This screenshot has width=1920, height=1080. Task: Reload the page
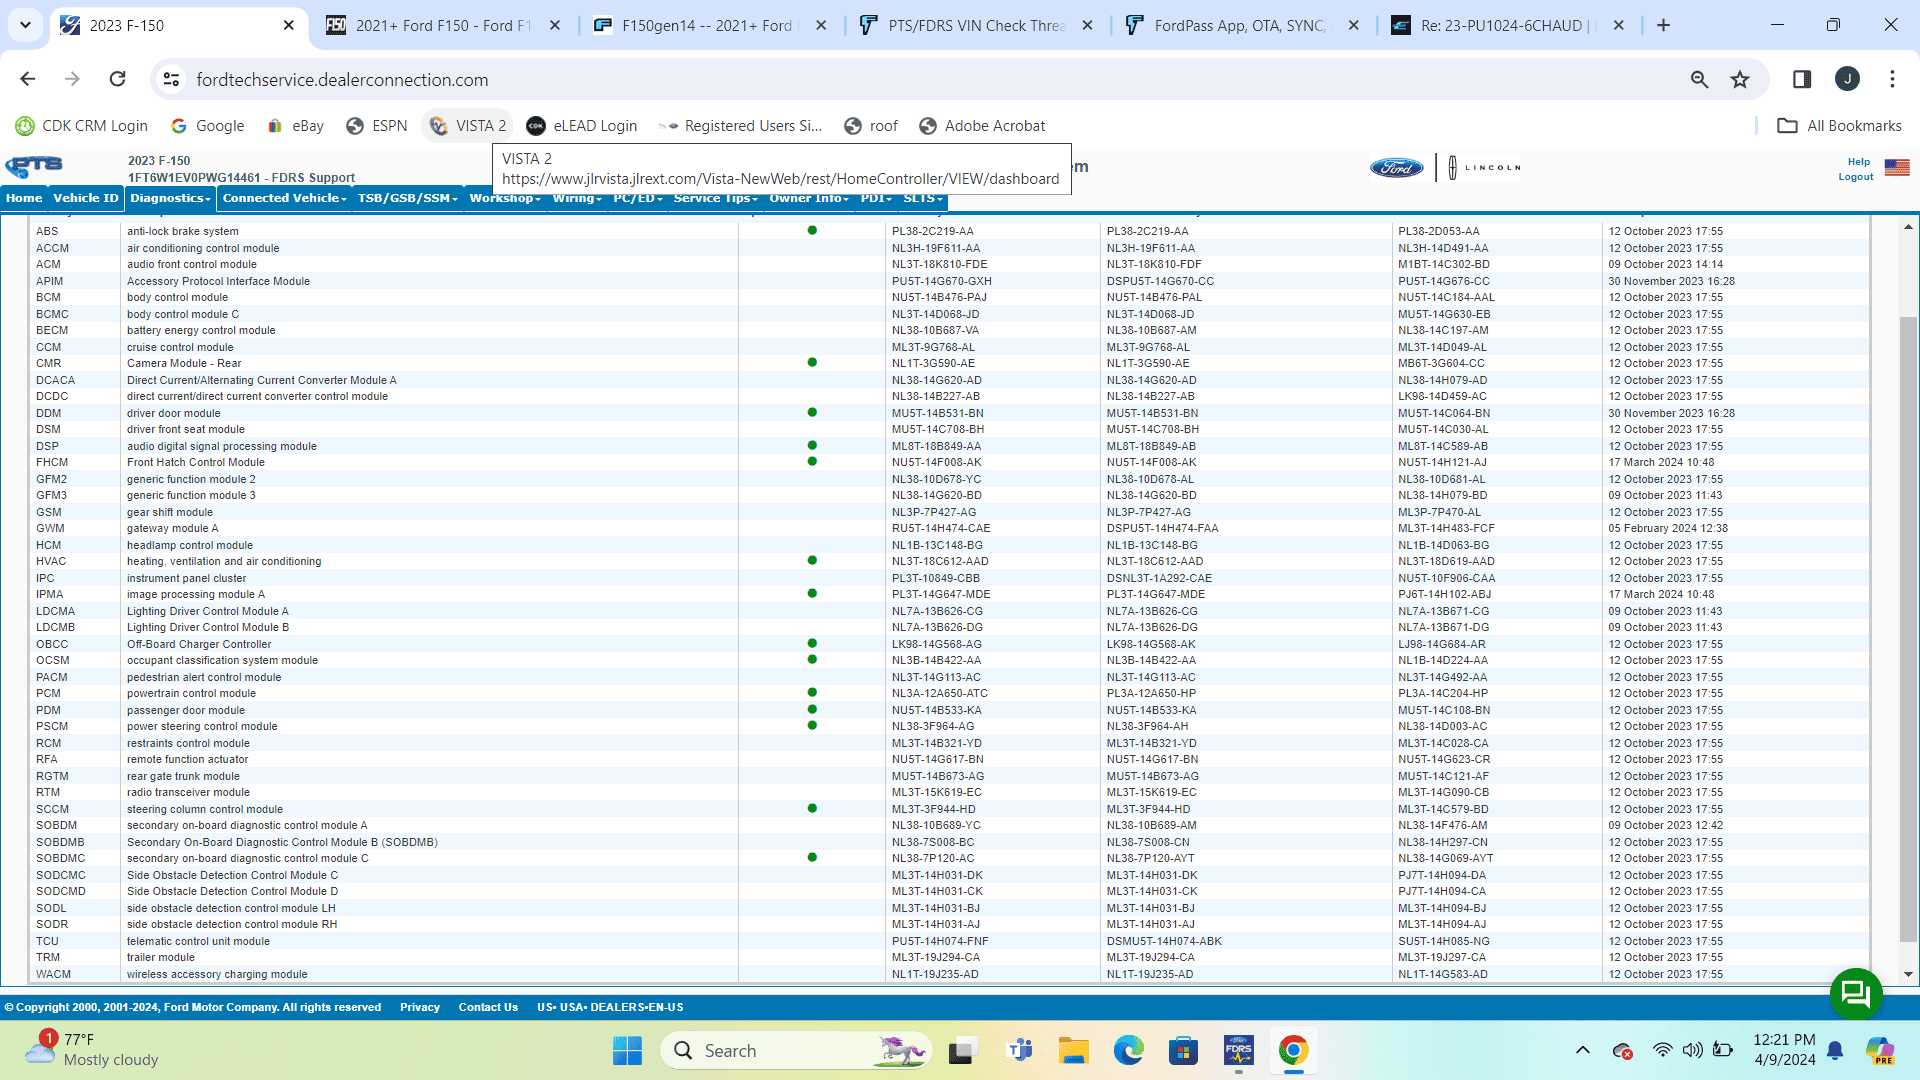point(118,79)
